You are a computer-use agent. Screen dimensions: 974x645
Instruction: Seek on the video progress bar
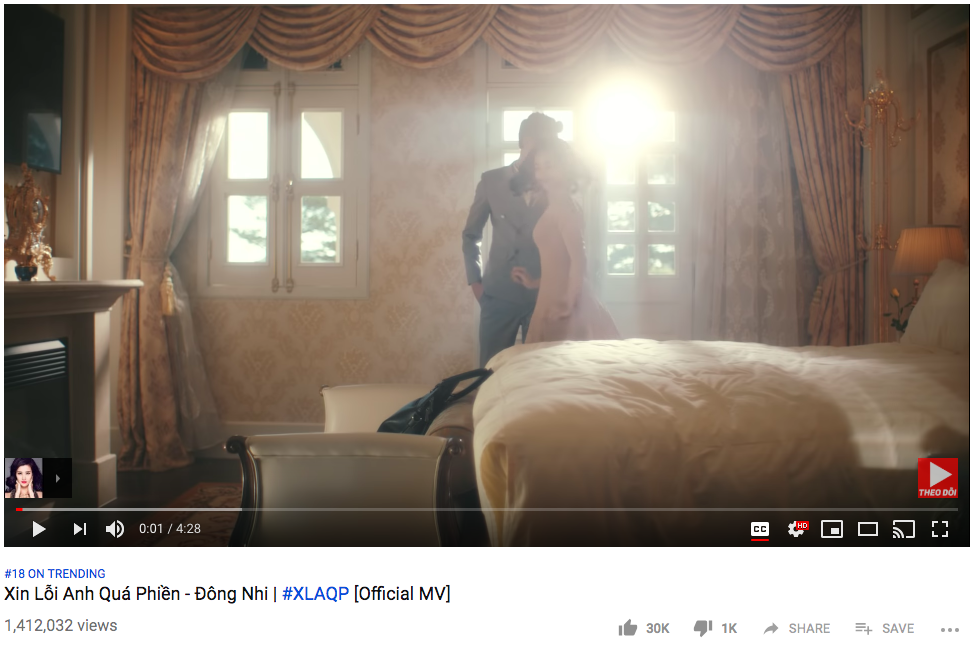coord(487,510)
